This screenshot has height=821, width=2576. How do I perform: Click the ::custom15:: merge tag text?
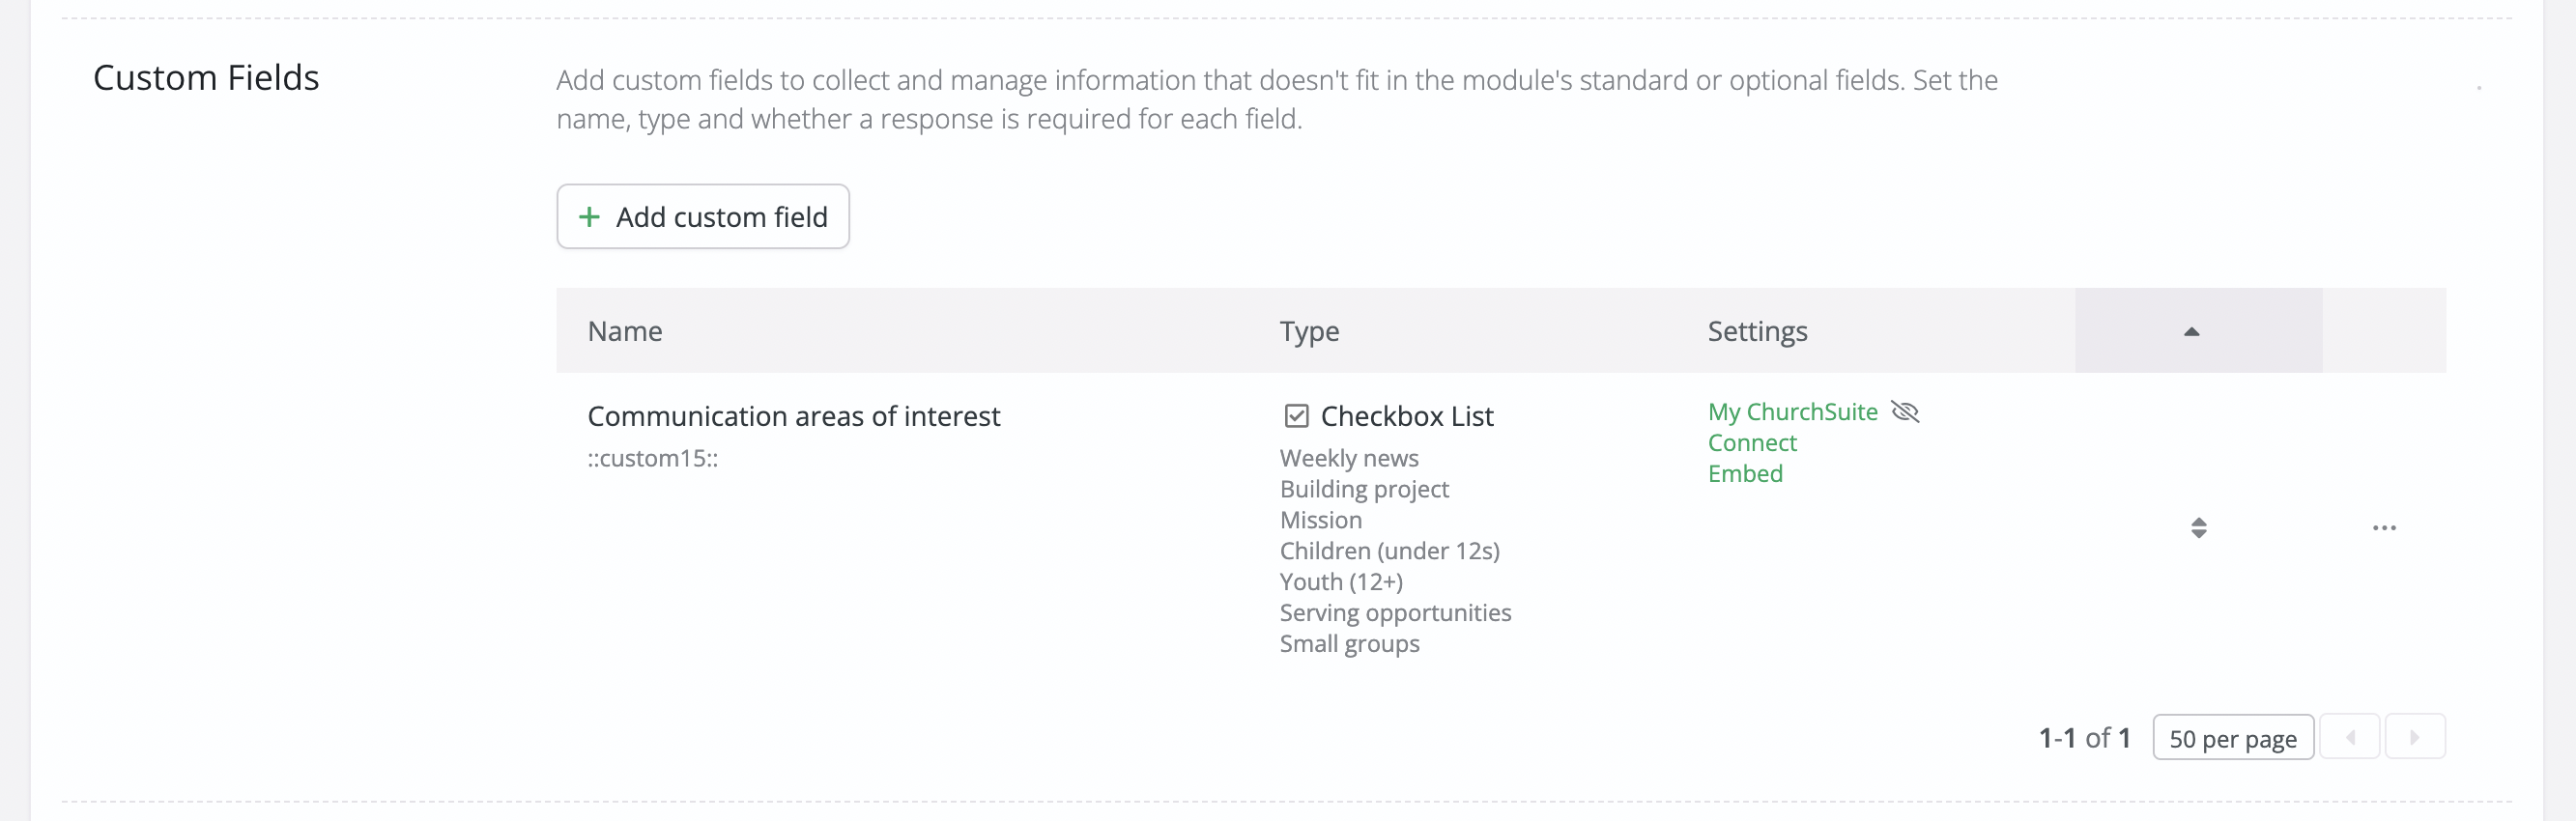(x=652, y=459)
